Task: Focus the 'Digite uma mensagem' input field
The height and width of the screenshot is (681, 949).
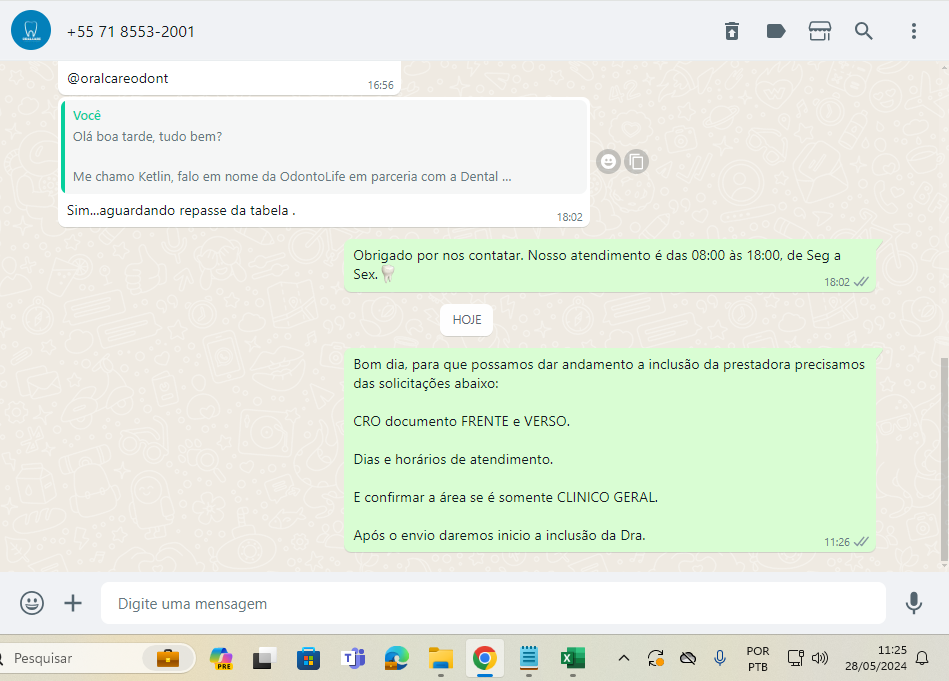Action: pos(493,603)
